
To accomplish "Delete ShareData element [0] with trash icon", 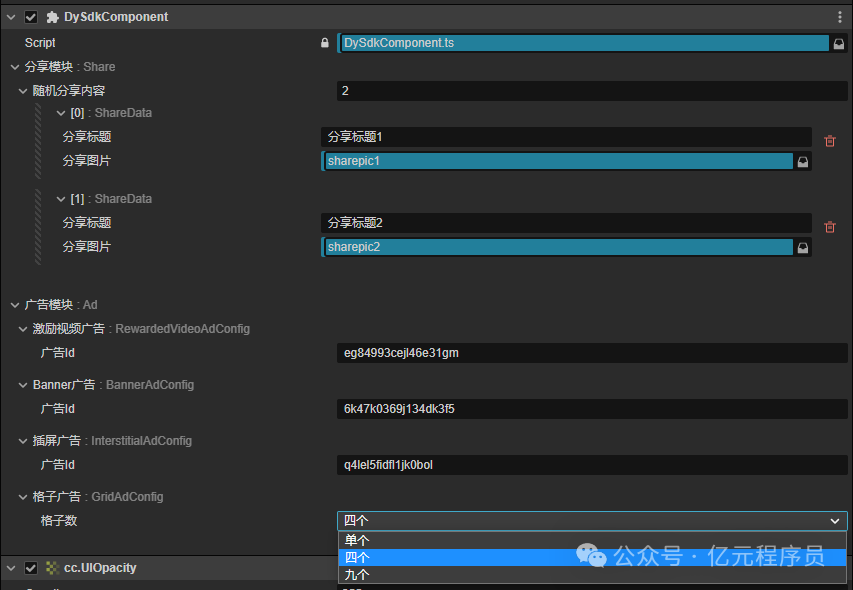I will tap(830, 141).
